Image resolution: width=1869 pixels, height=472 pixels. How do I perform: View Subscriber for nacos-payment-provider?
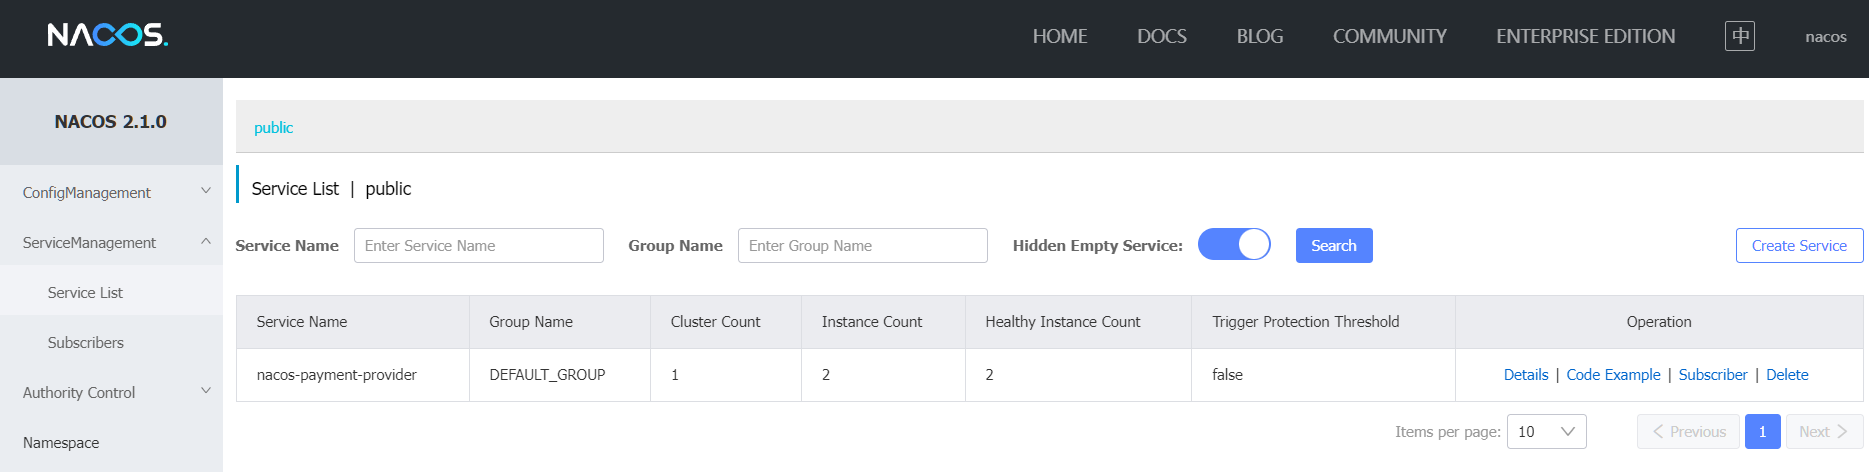1713,375
